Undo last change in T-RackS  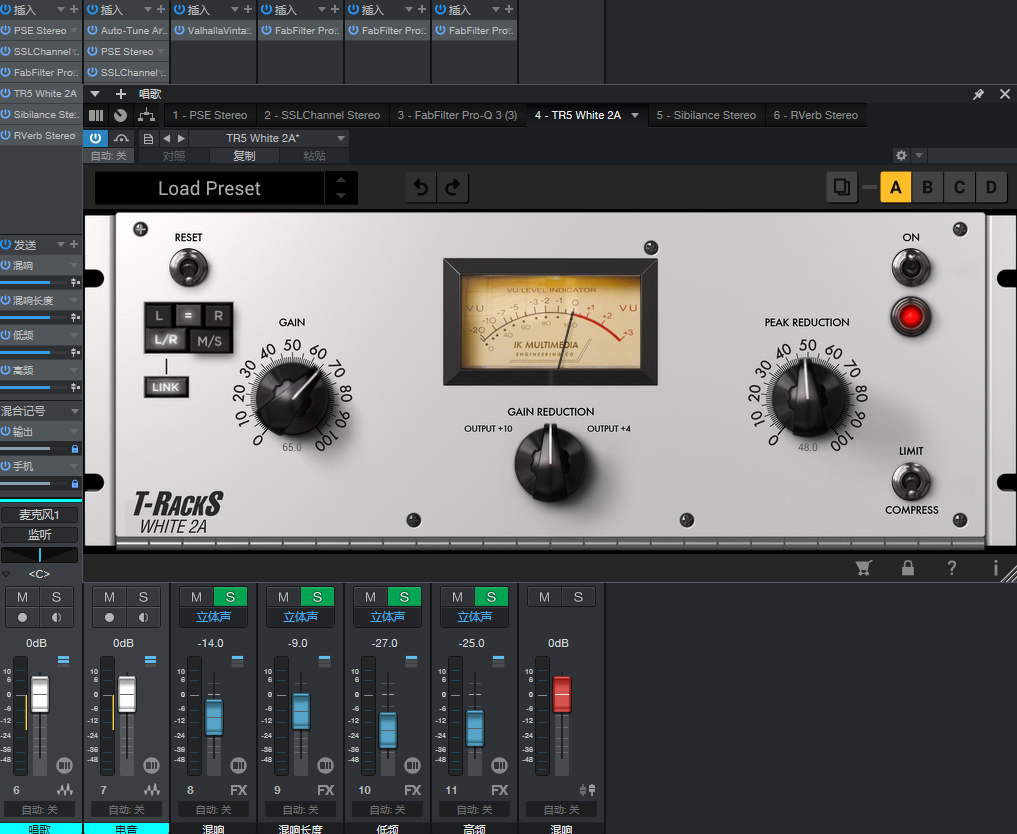(x=421, y=187)
